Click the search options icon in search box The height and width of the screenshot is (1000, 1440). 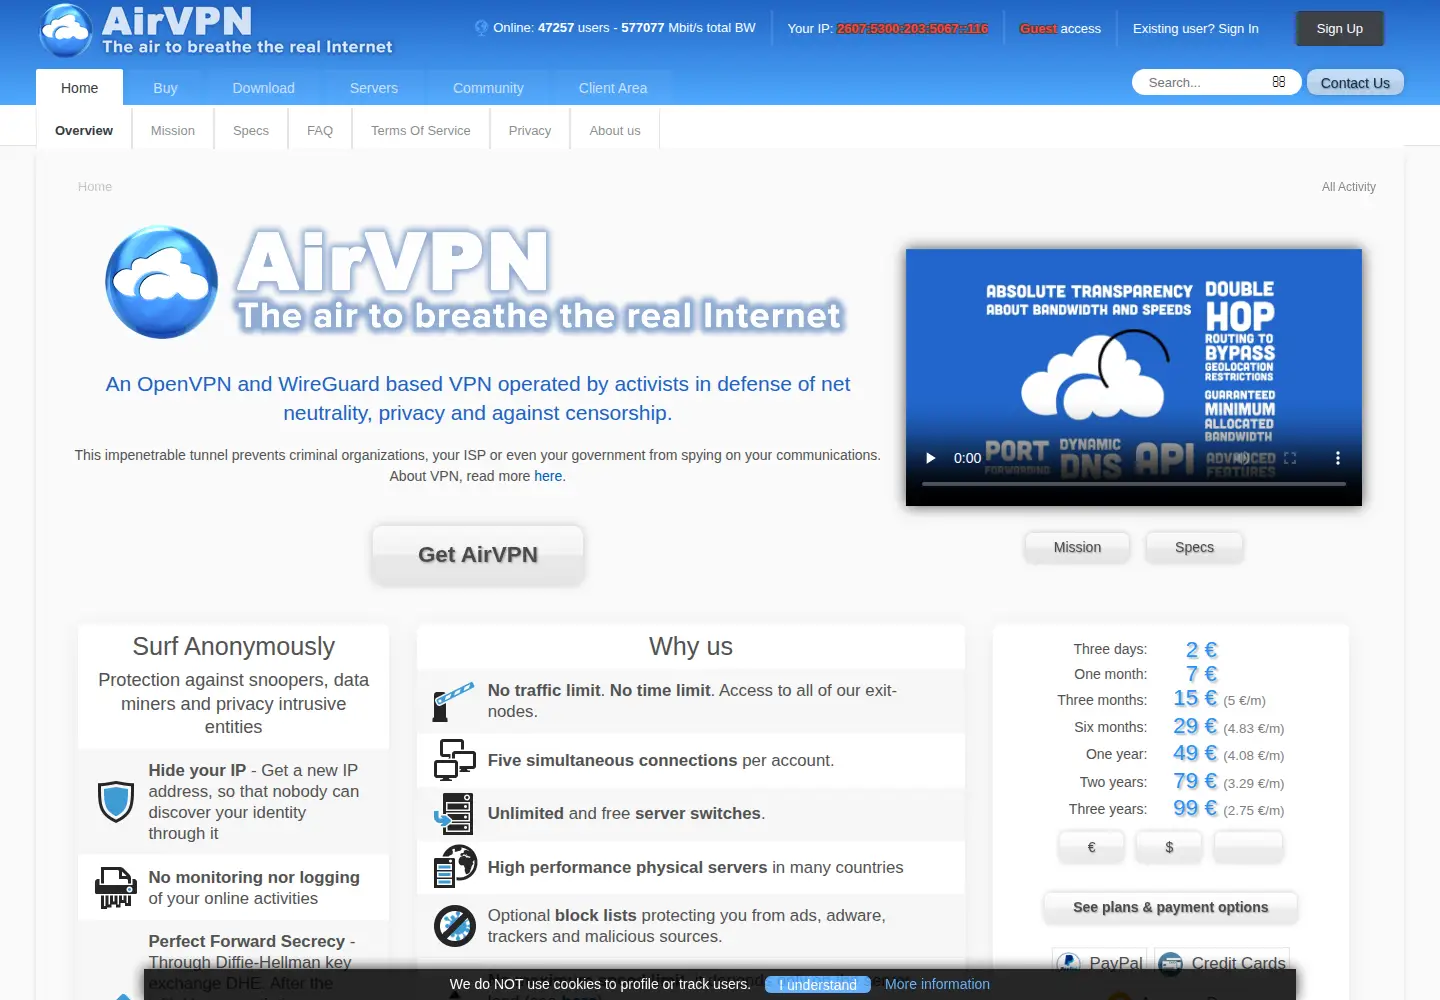click(1279, 82)
